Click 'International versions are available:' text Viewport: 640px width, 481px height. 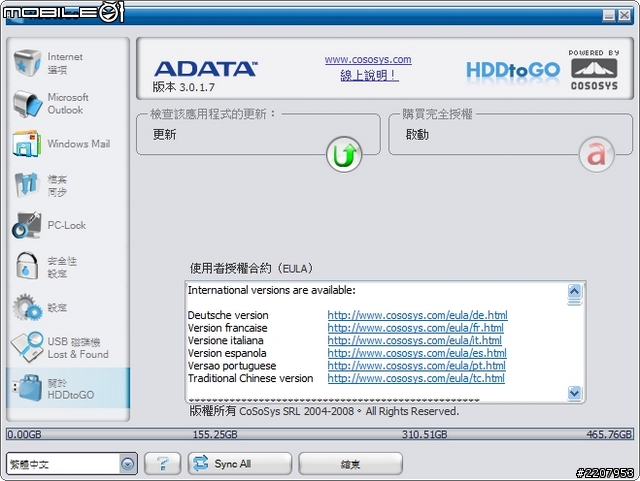(271, 290)
